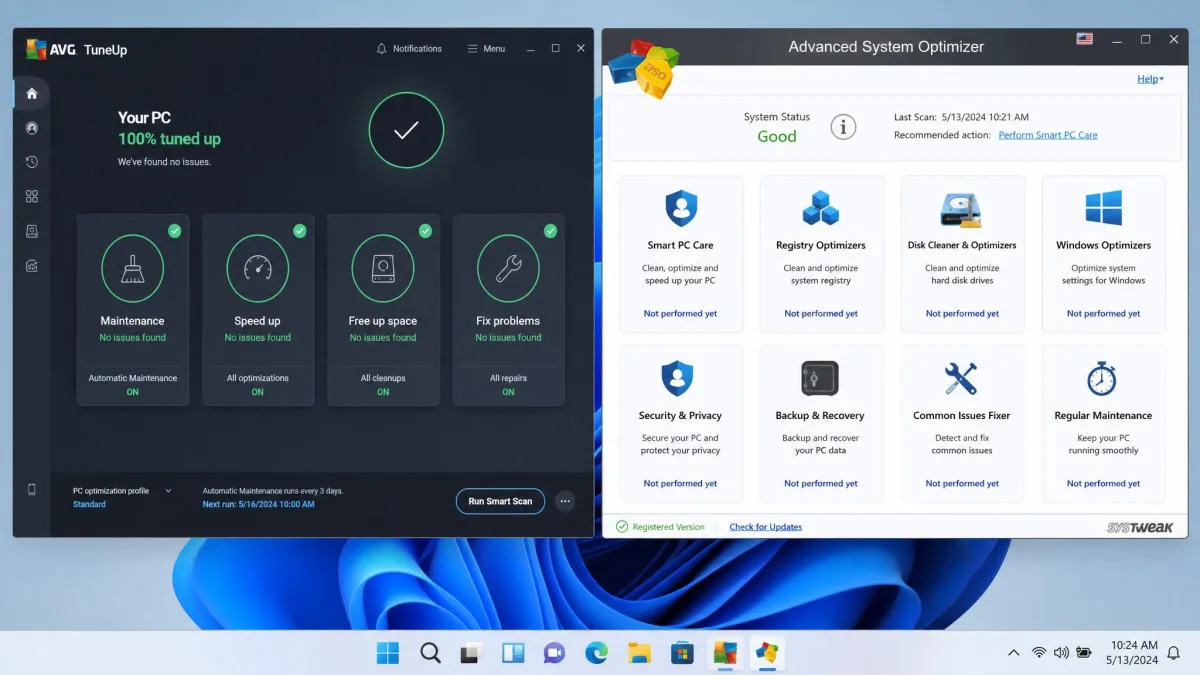The image size is (1200, 675).
Task: Open the notification bell in the system tray
Action: click(x=1175, y=653)
